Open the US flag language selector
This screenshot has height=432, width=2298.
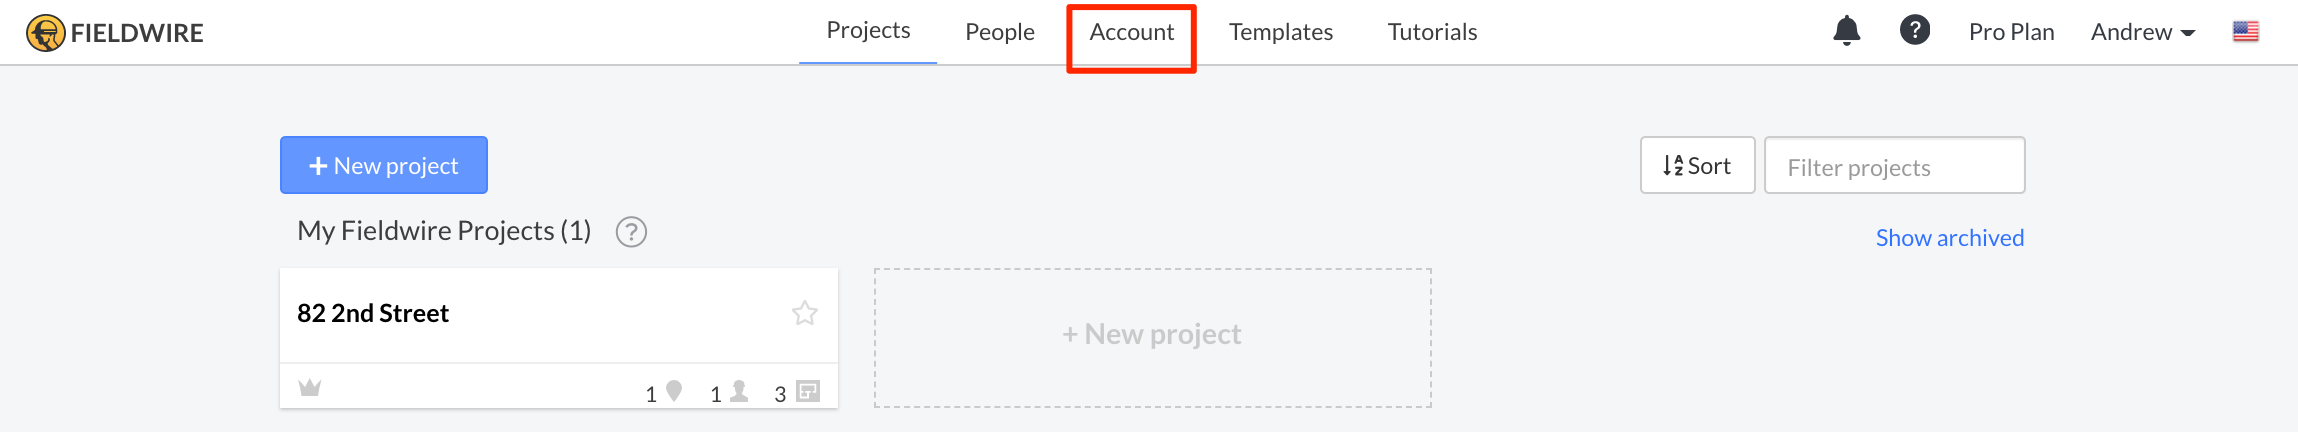pos(2245,32)
